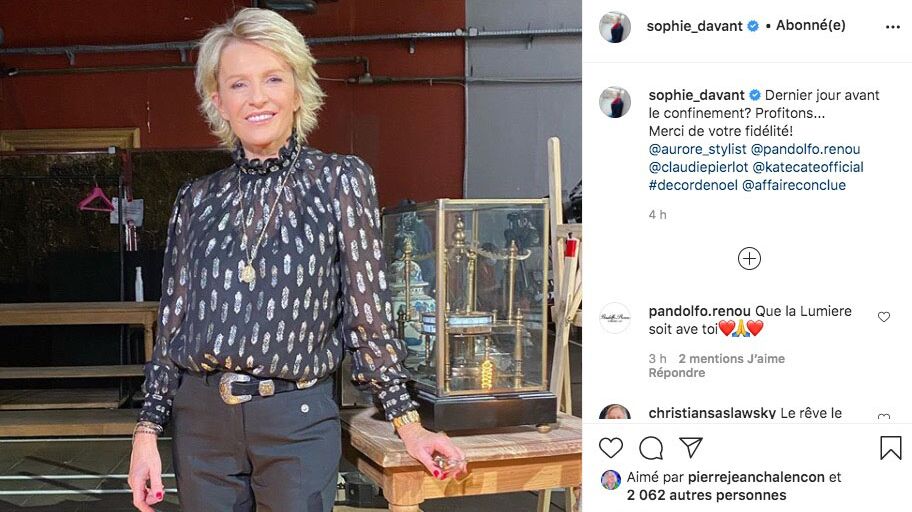Click sophie_davant username in the header
Image resolution: width=912 pixels, height=512 pixels.
pos(694,26)
